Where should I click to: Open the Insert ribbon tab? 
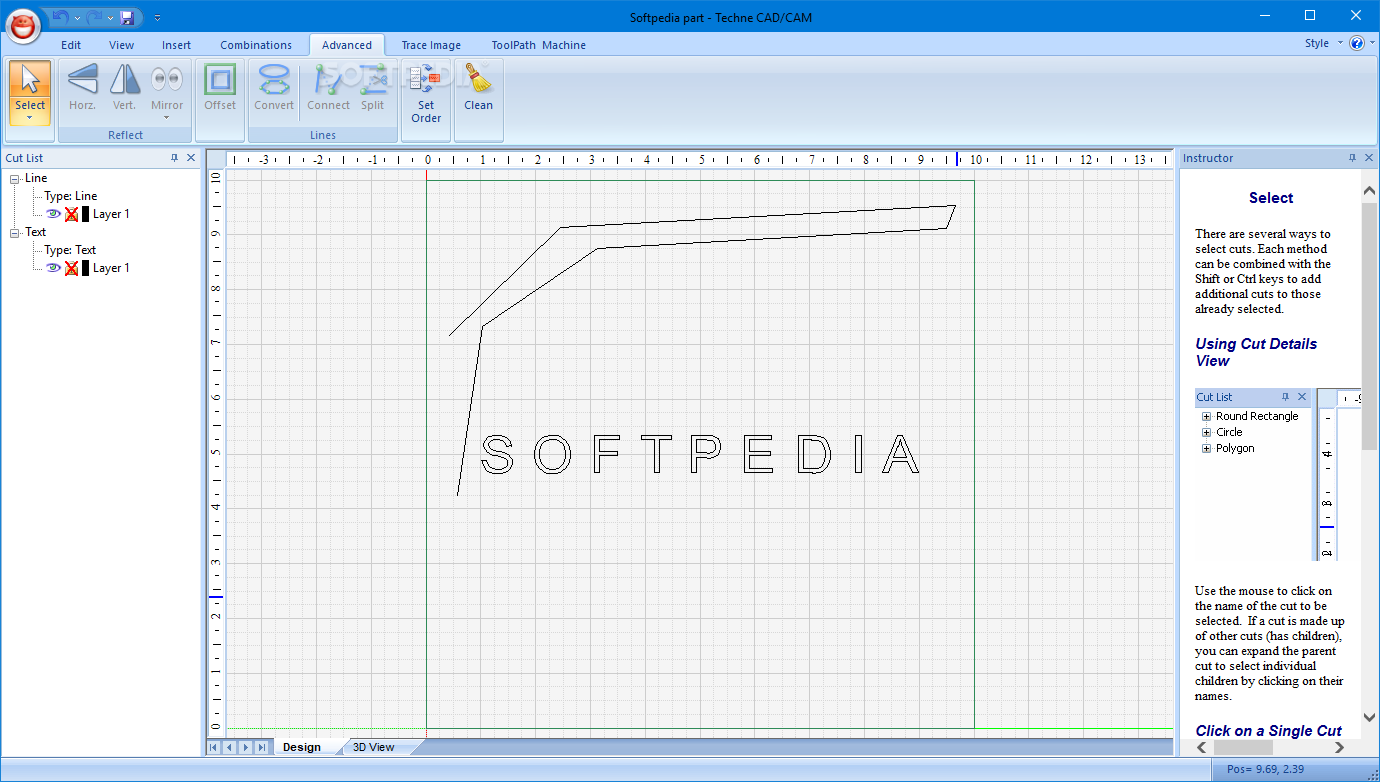(x=176, y=45)
